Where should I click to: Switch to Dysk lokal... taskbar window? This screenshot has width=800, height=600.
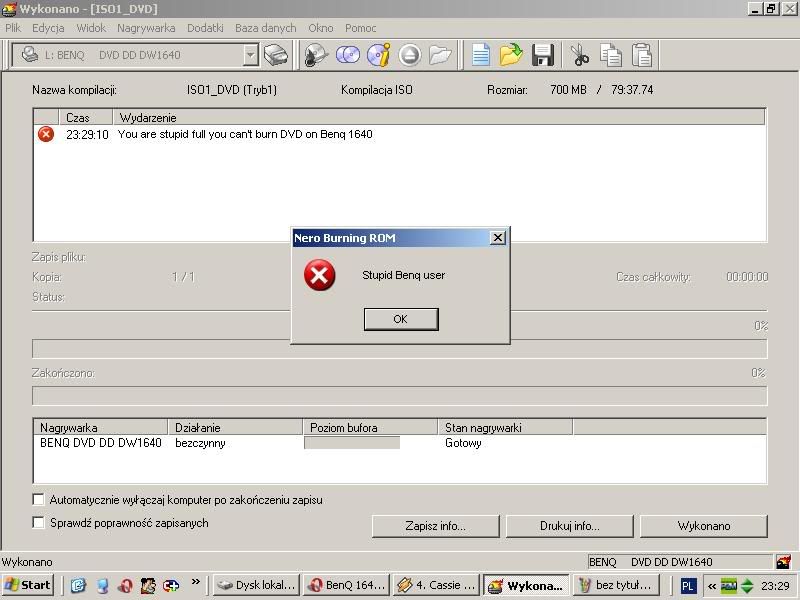click(256, 585)
